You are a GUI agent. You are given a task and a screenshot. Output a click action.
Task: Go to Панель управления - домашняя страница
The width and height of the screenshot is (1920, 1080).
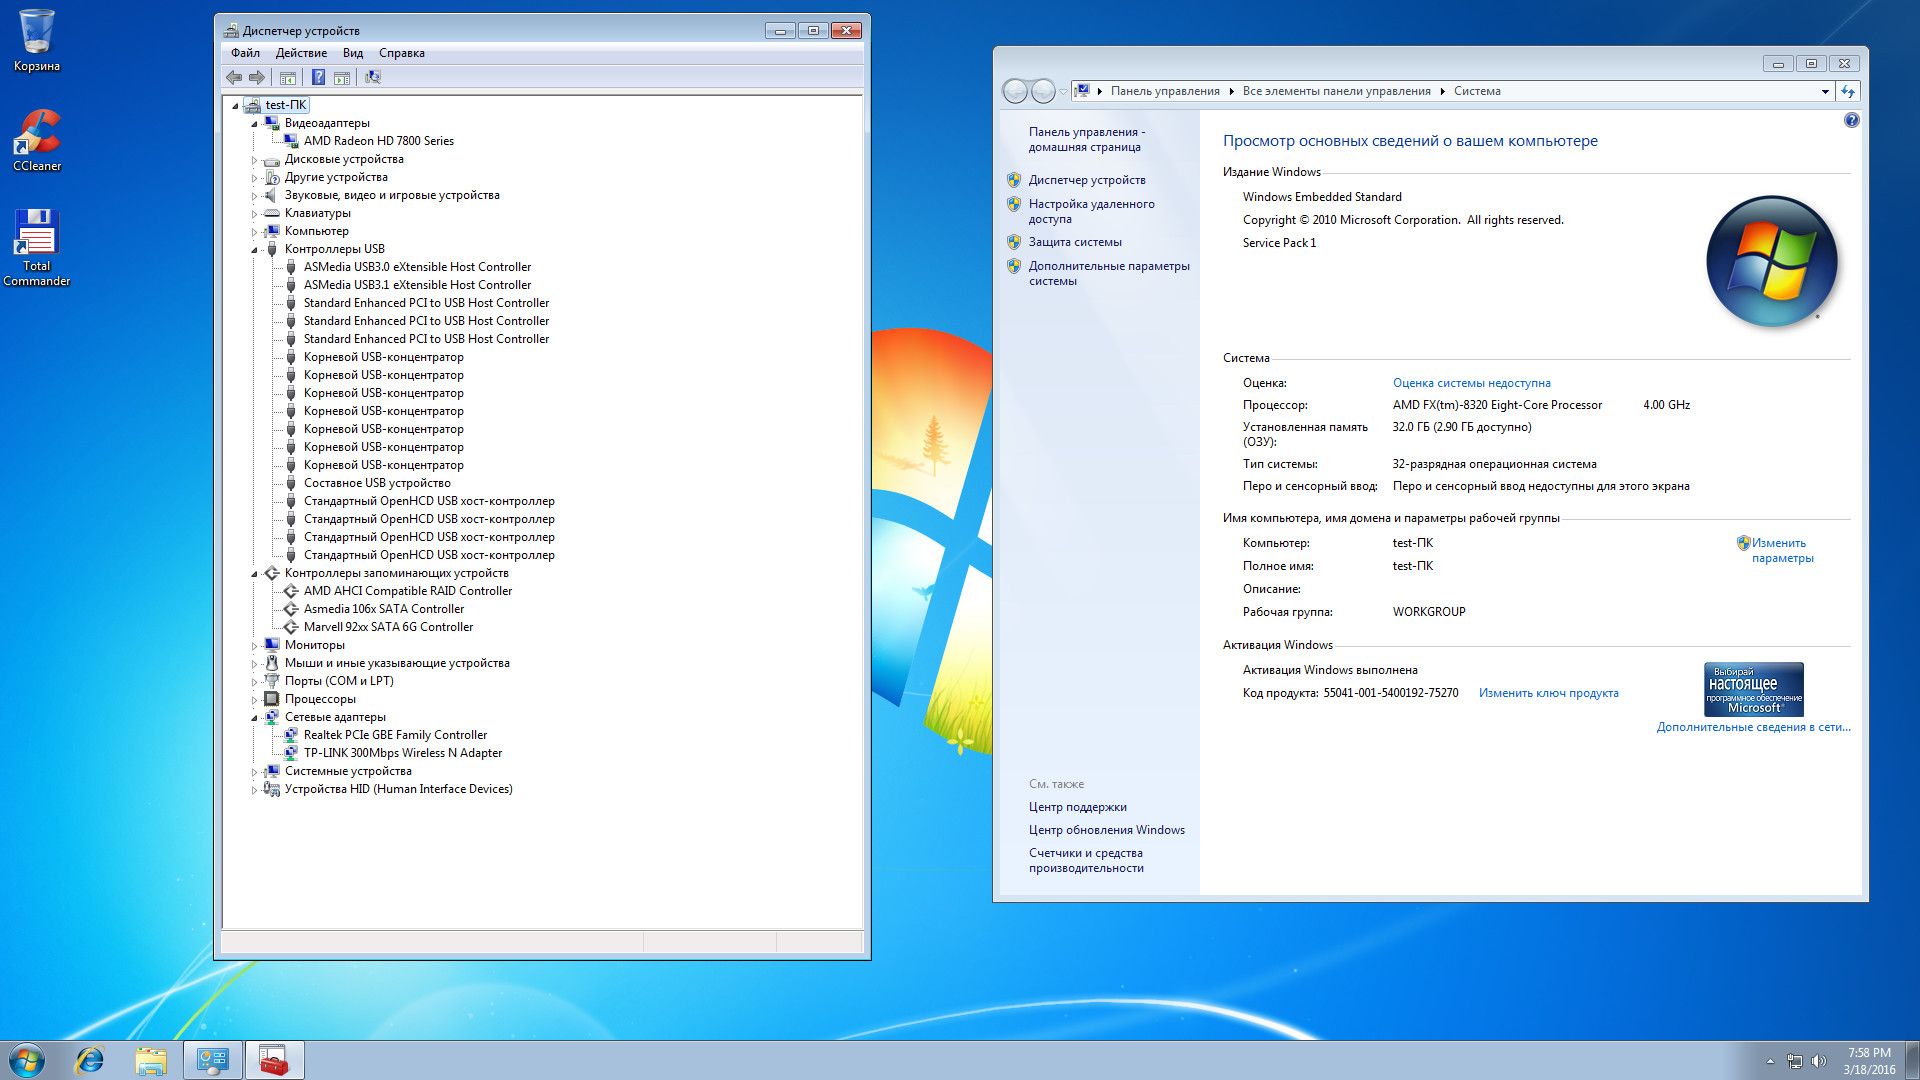coord(1086,139)
